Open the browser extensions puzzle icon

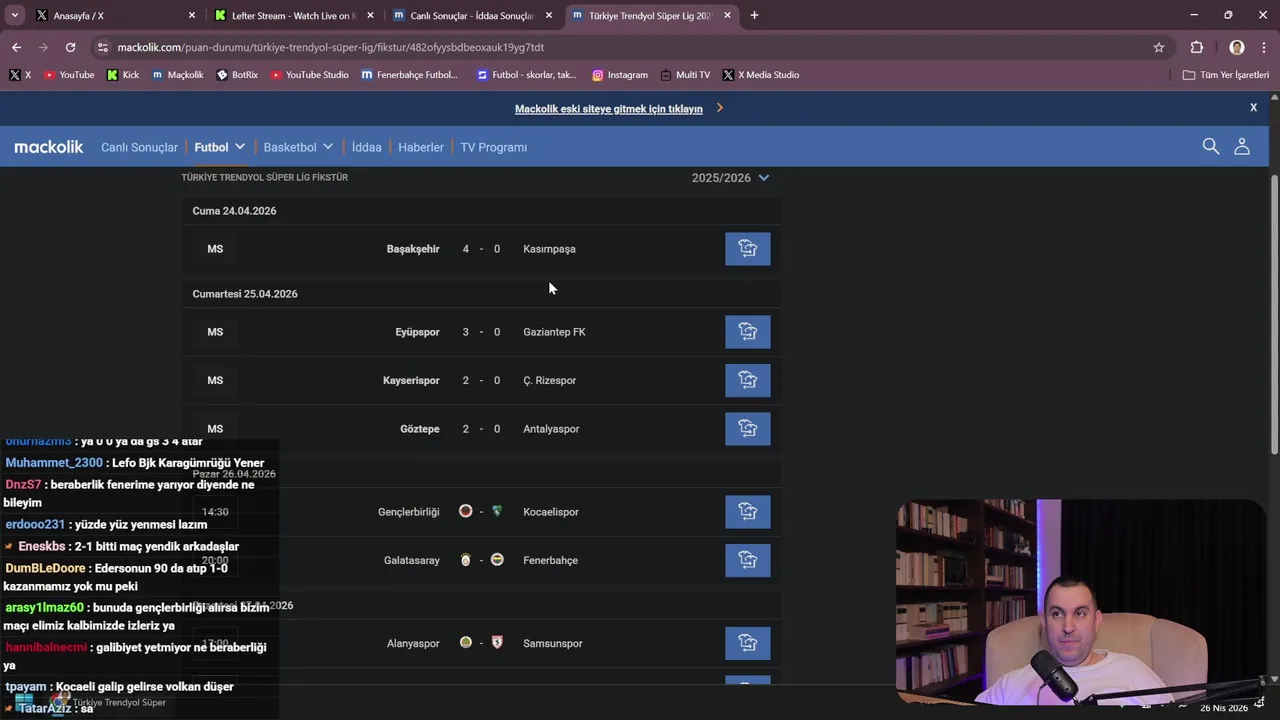point(1197,47)
